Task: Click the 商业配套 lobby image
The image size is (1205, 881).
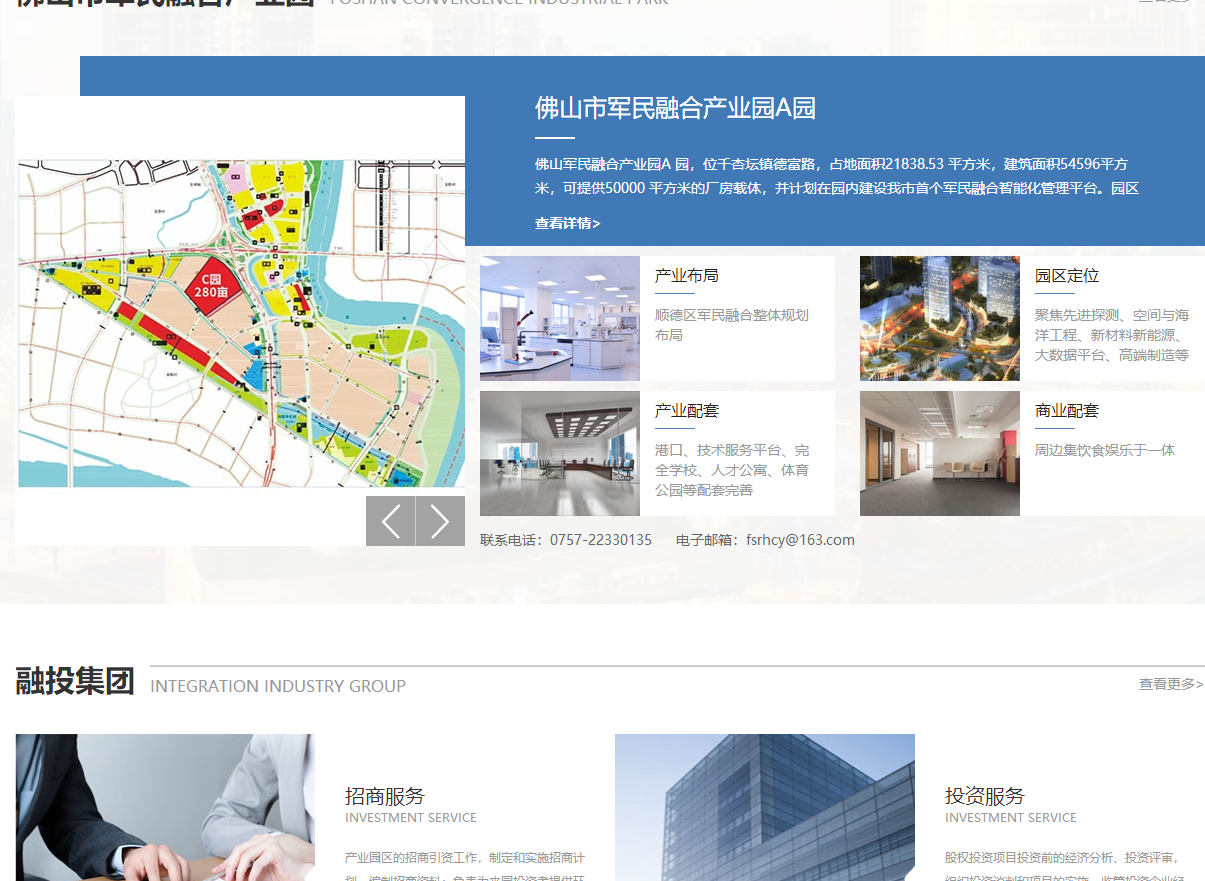Action: [939, 453]
